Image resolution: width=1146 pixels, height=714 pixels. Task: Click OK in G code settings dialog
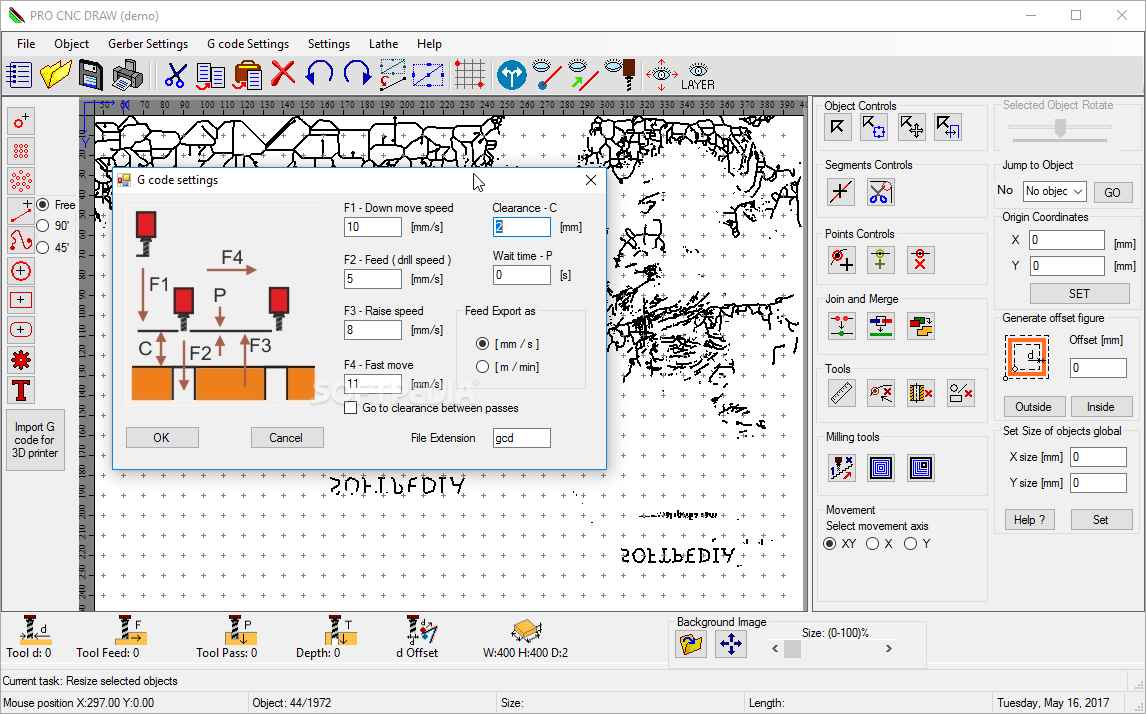[x=162, y=438]
